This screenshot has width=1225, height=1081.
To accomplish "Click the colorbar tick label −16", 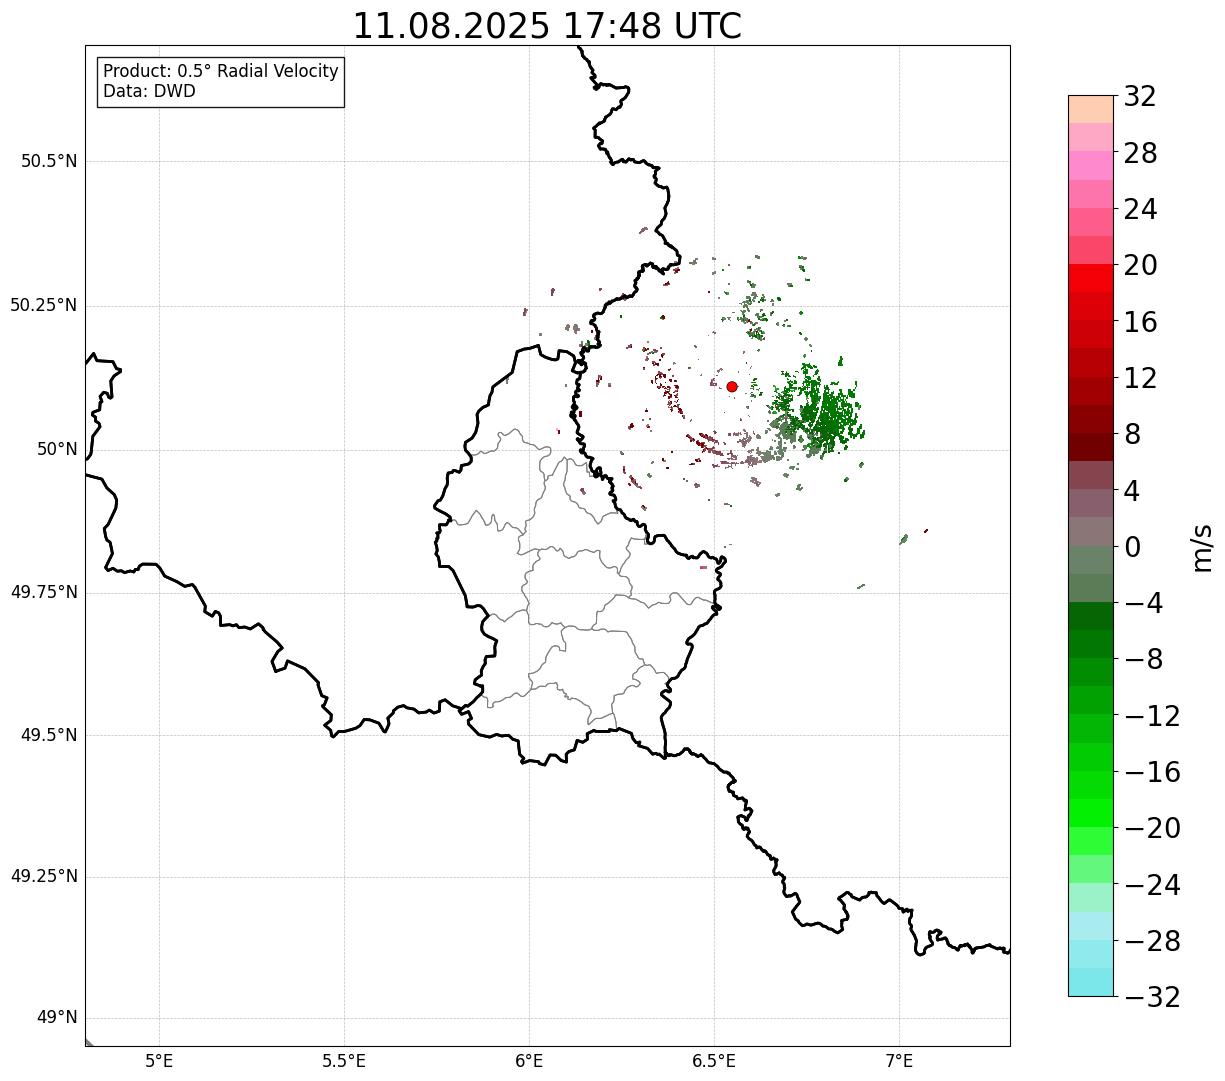I will point(1152,772).
